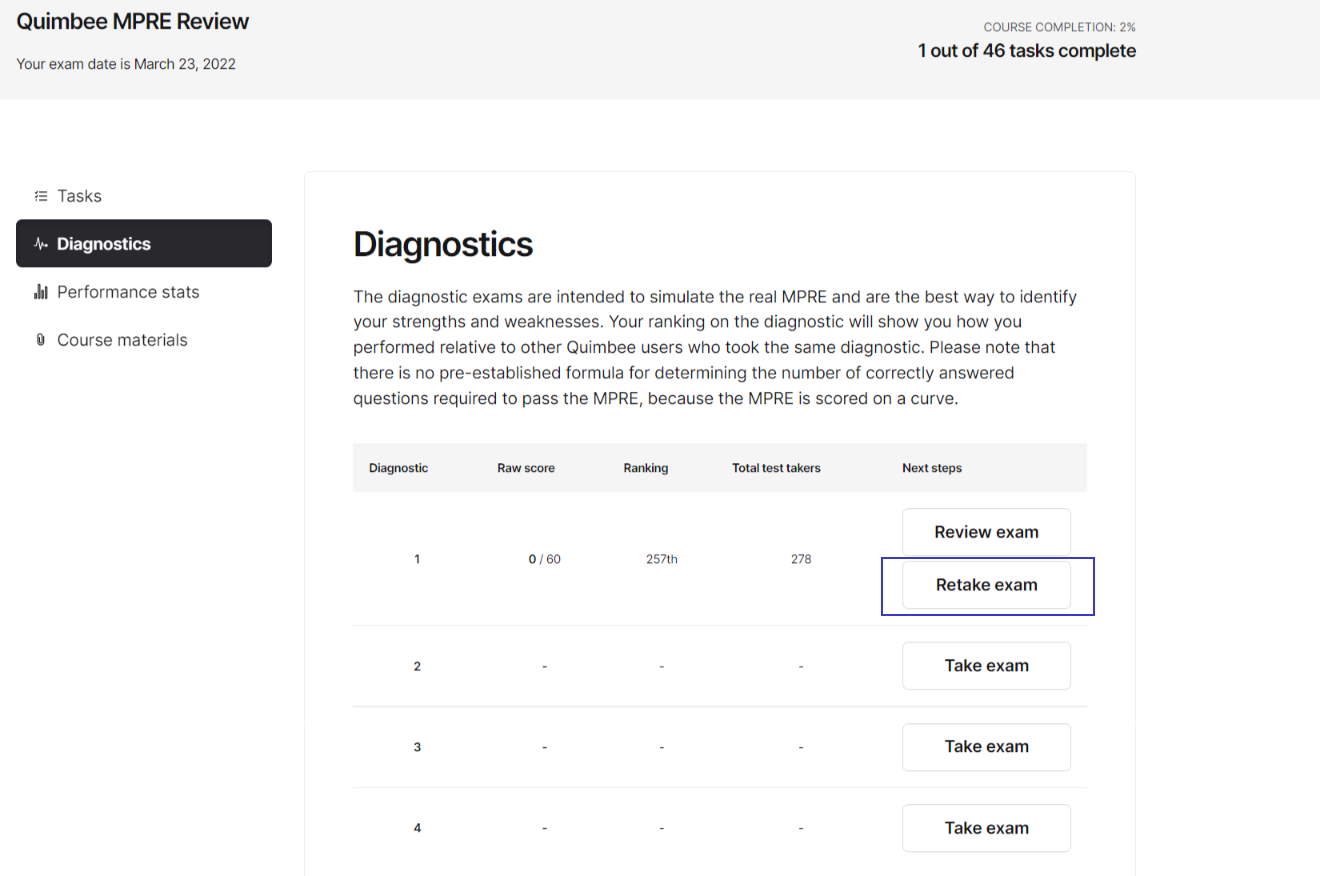The height and width of the screenshot is (876, 1320).
Task: Take exam for diagnostic 4
Action: [x=986, y=828]
